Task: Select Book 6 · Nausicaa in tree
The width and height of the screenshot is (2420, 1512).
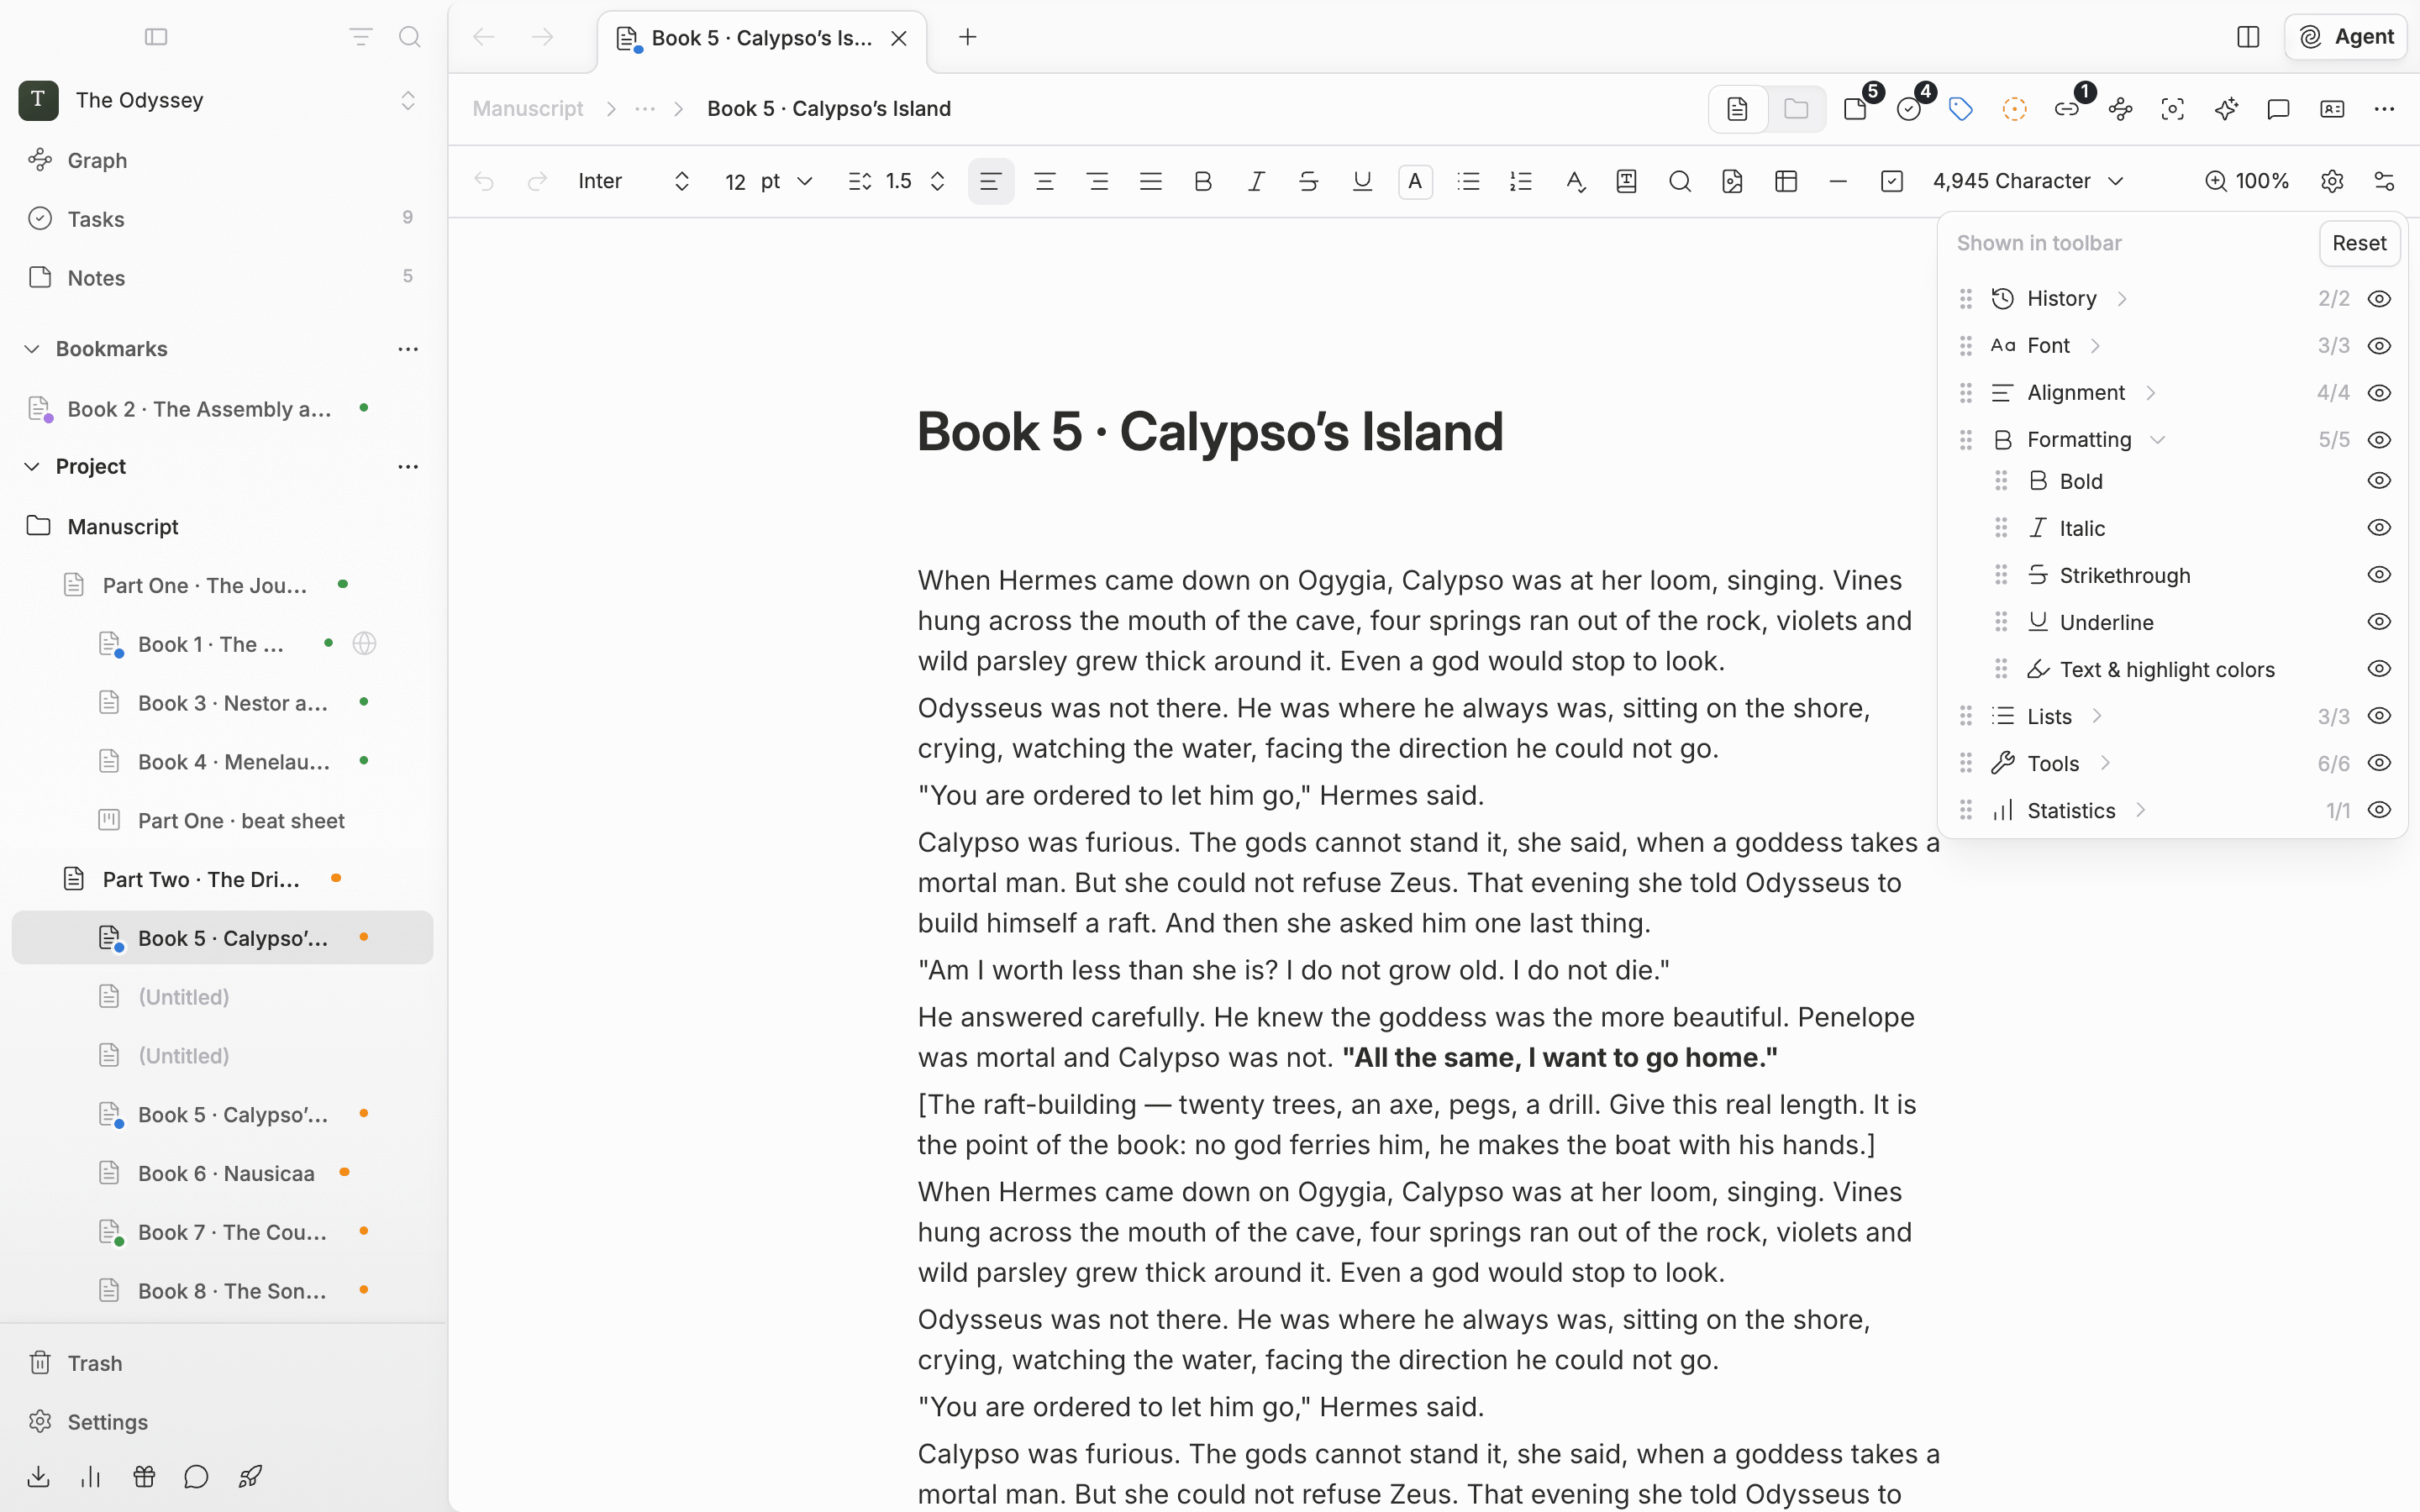Action: pos(222,1172)
